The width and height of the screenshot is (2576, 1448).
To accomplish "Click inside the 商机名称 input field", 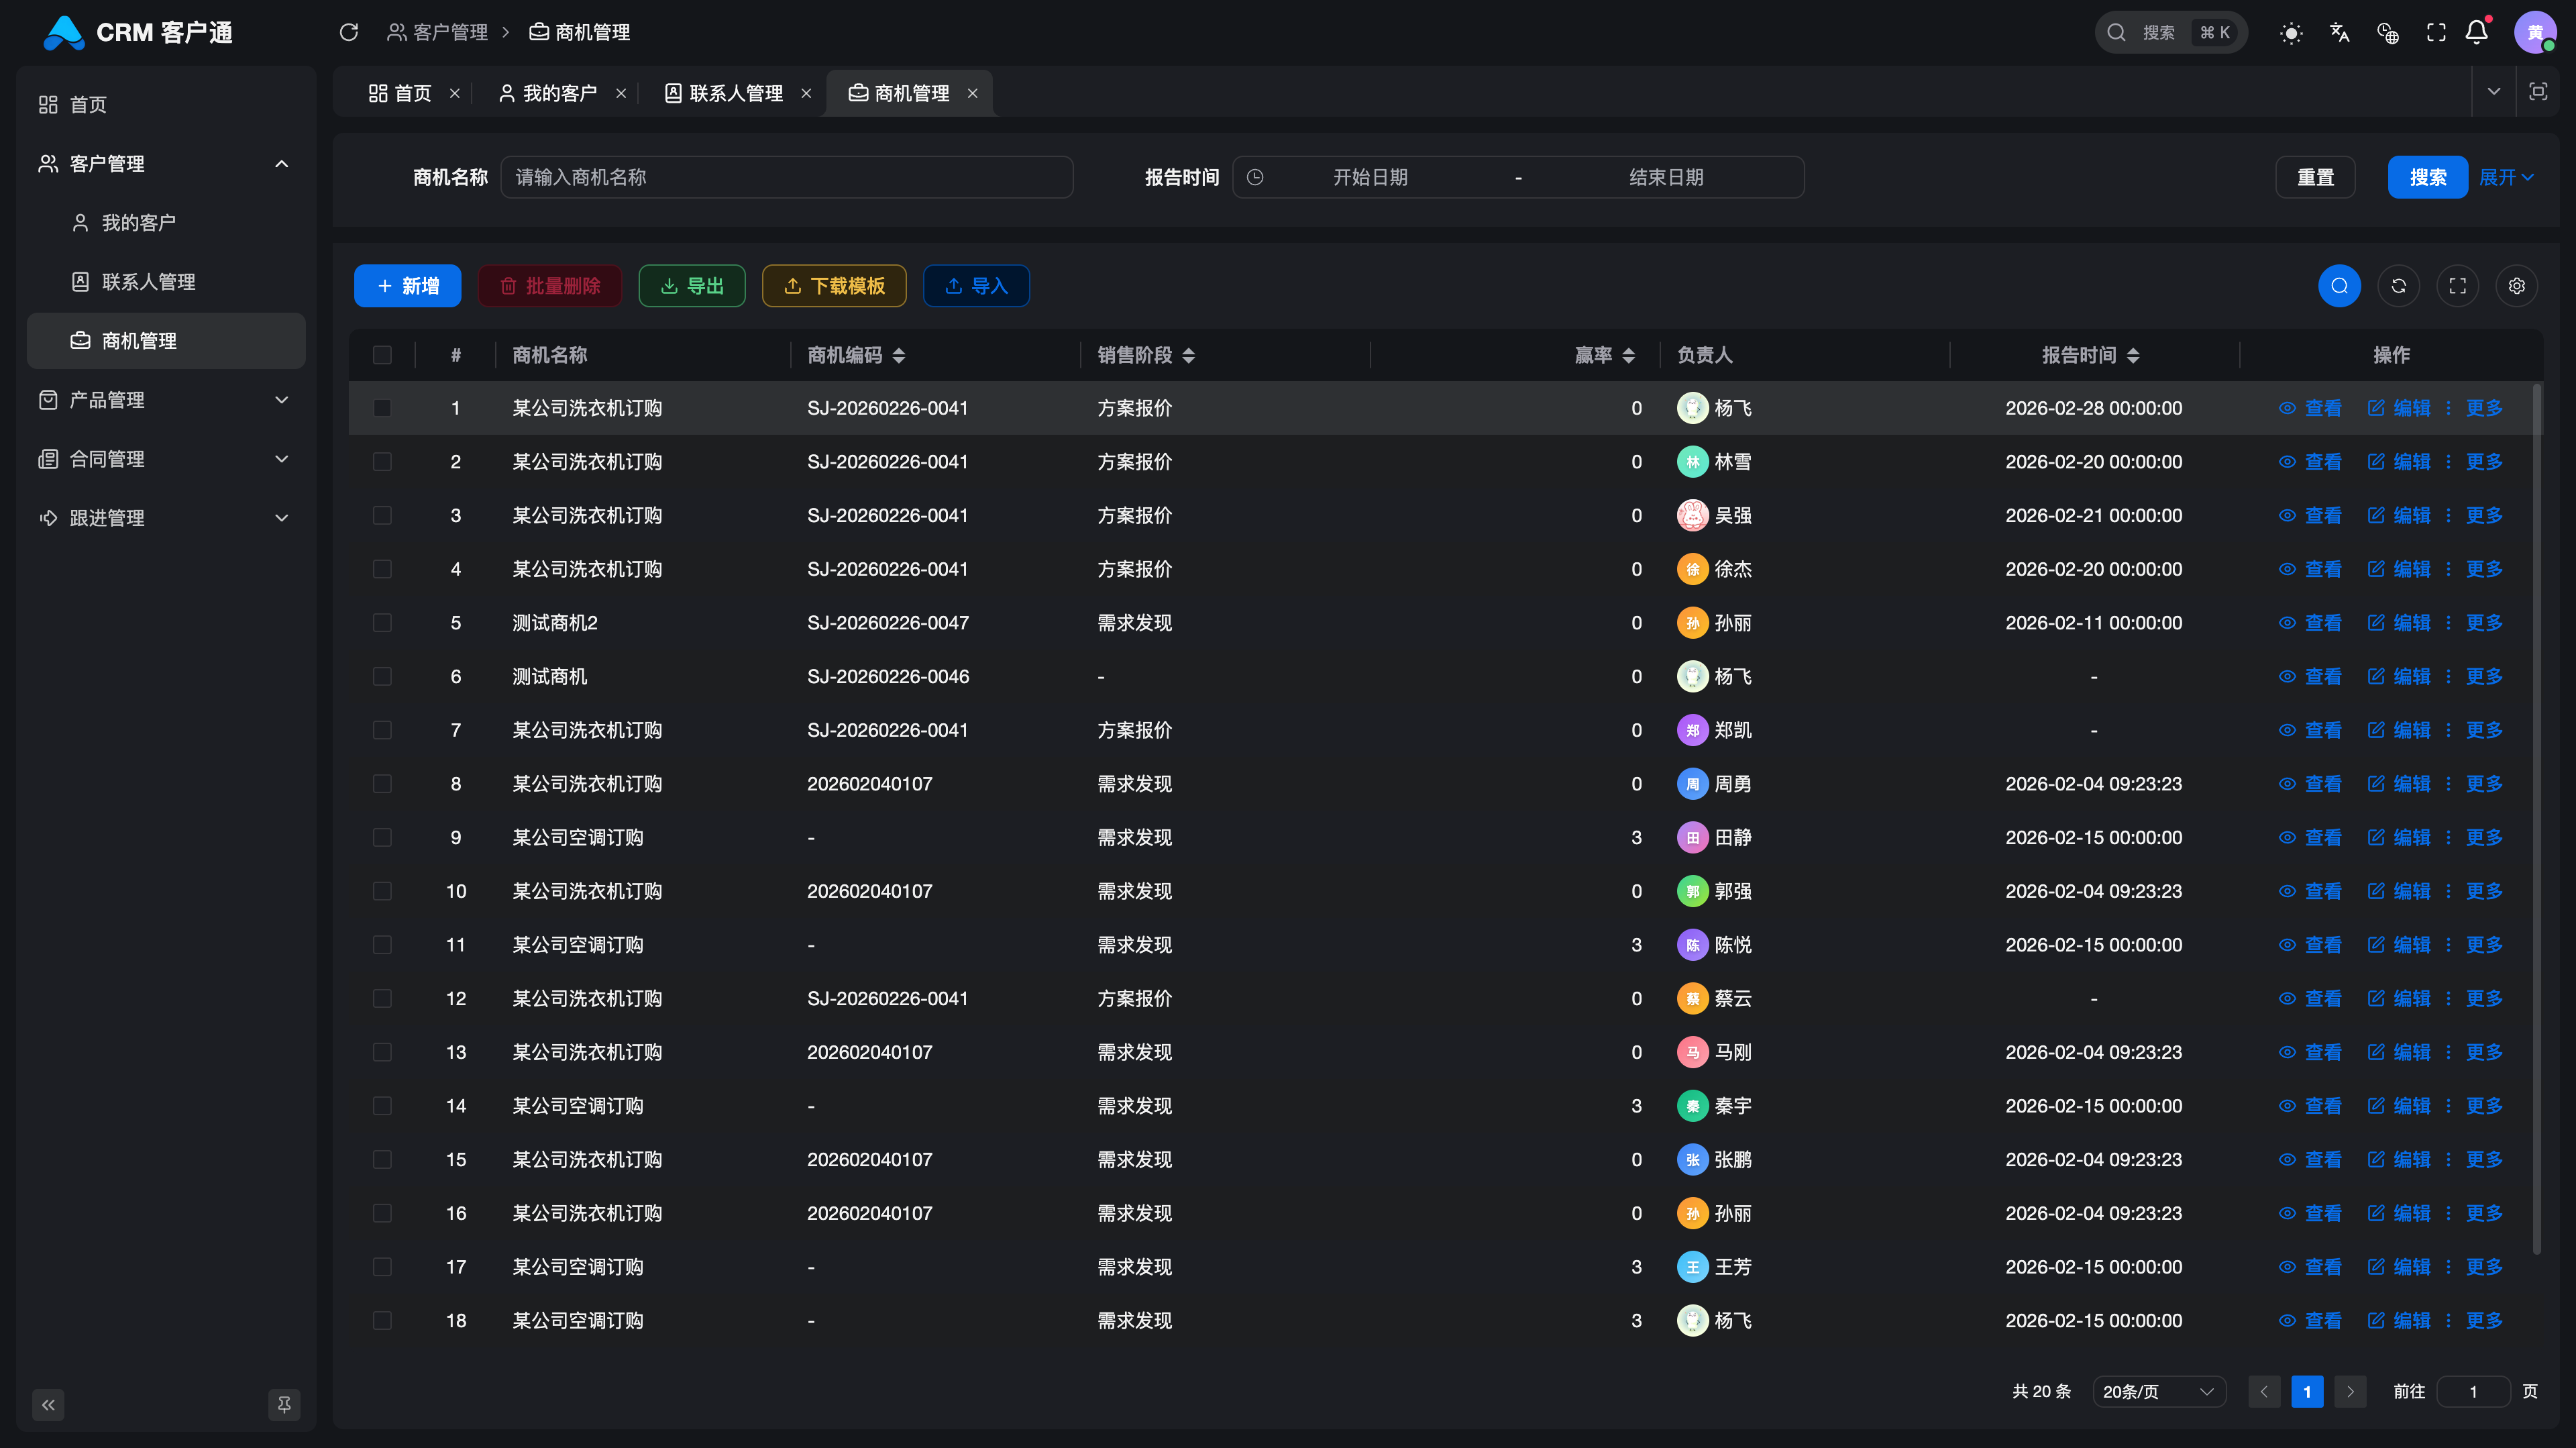I will 787,177.
